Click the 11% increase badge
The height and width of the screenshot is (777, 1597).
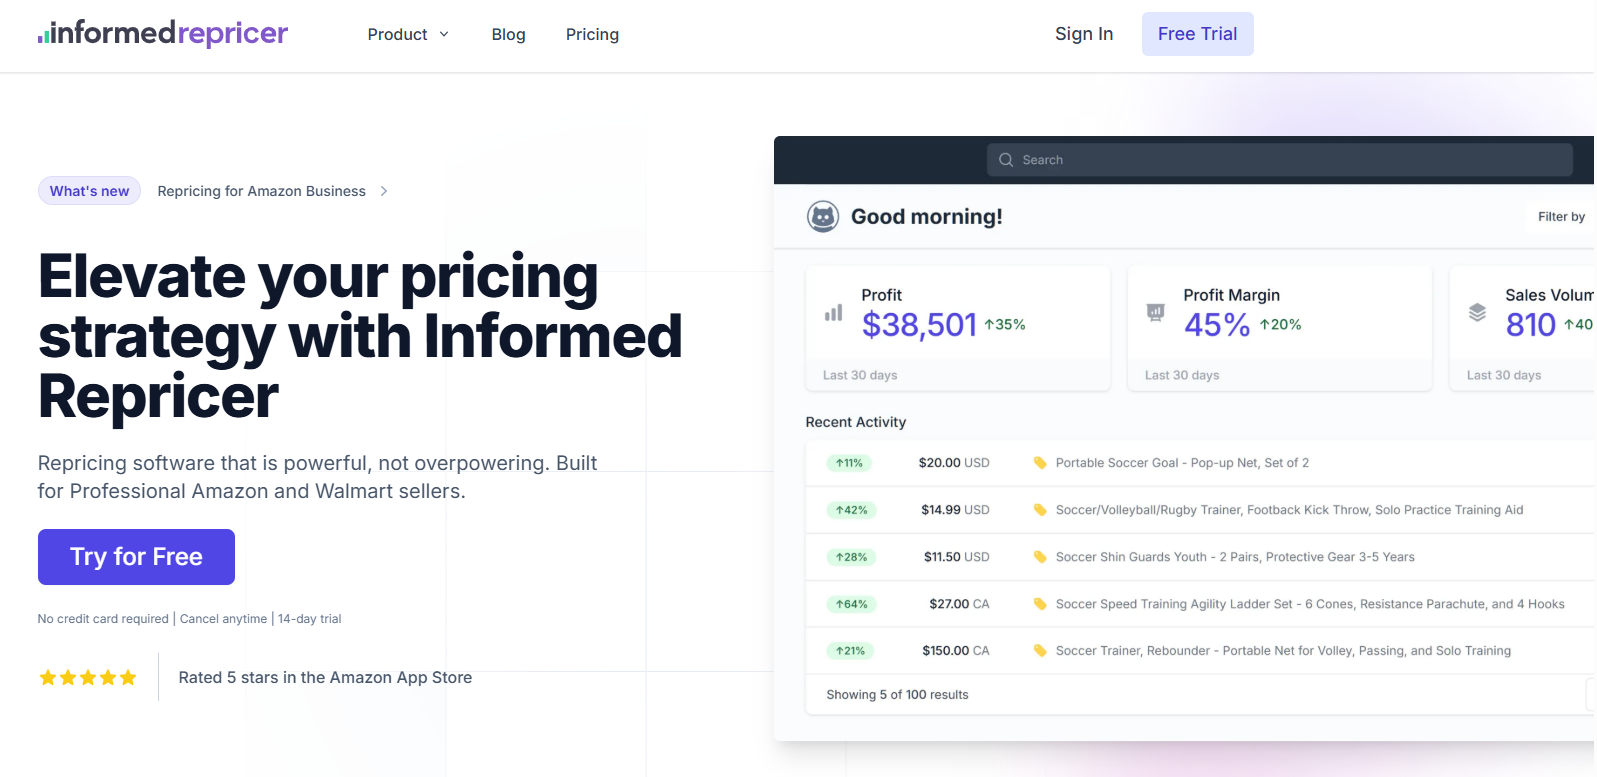click(849, 463)
